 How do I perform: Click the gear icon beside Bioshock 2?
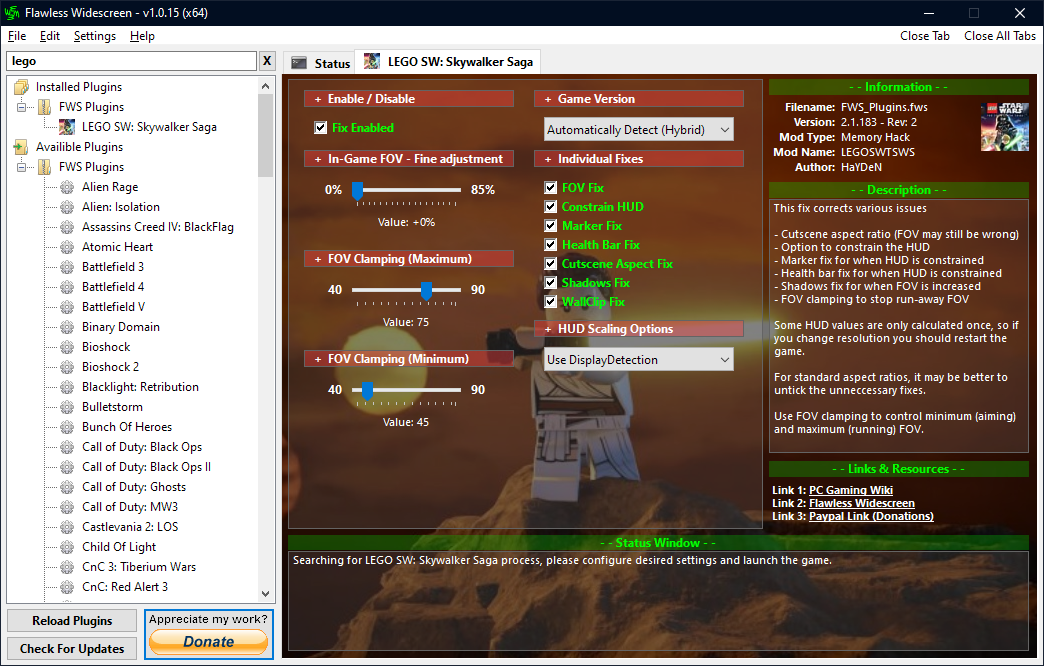[67, 367]
